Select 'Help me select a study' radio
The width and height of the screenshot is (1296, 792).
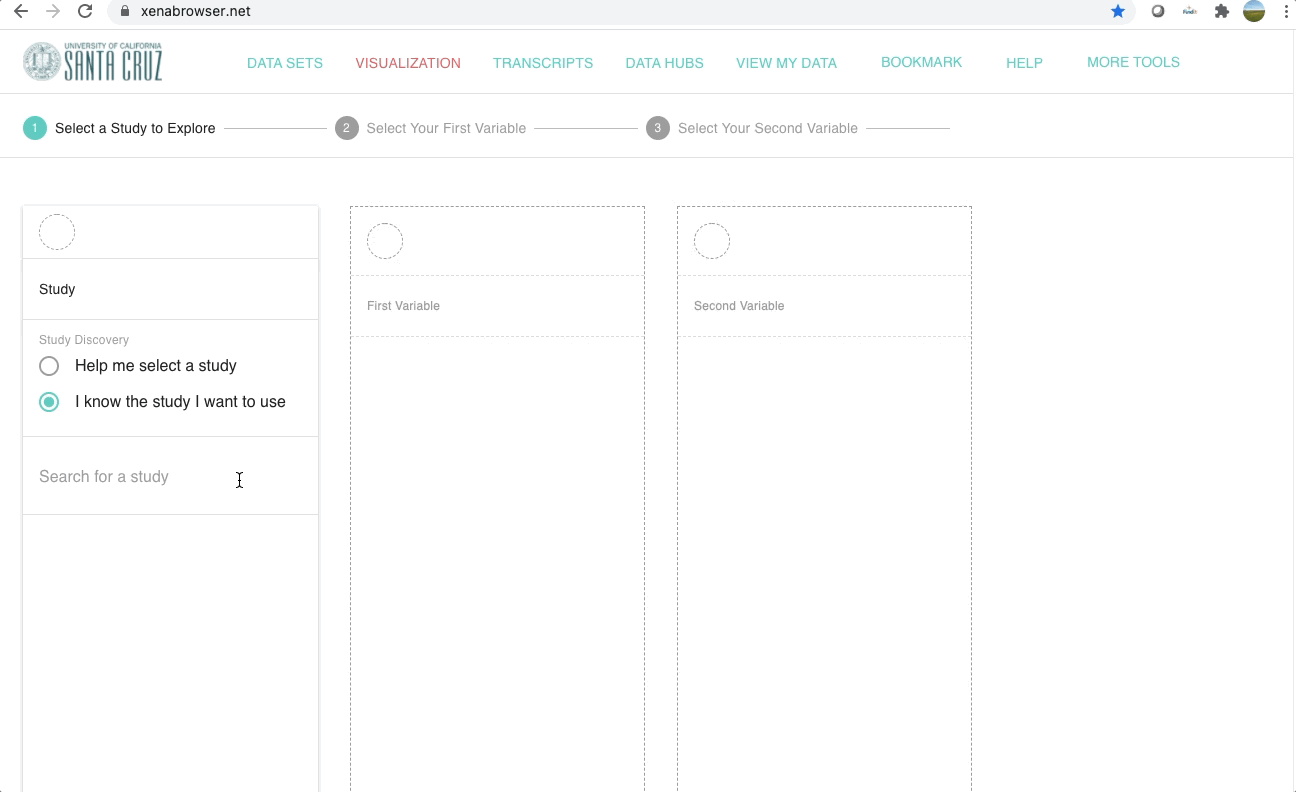[49, 366]
